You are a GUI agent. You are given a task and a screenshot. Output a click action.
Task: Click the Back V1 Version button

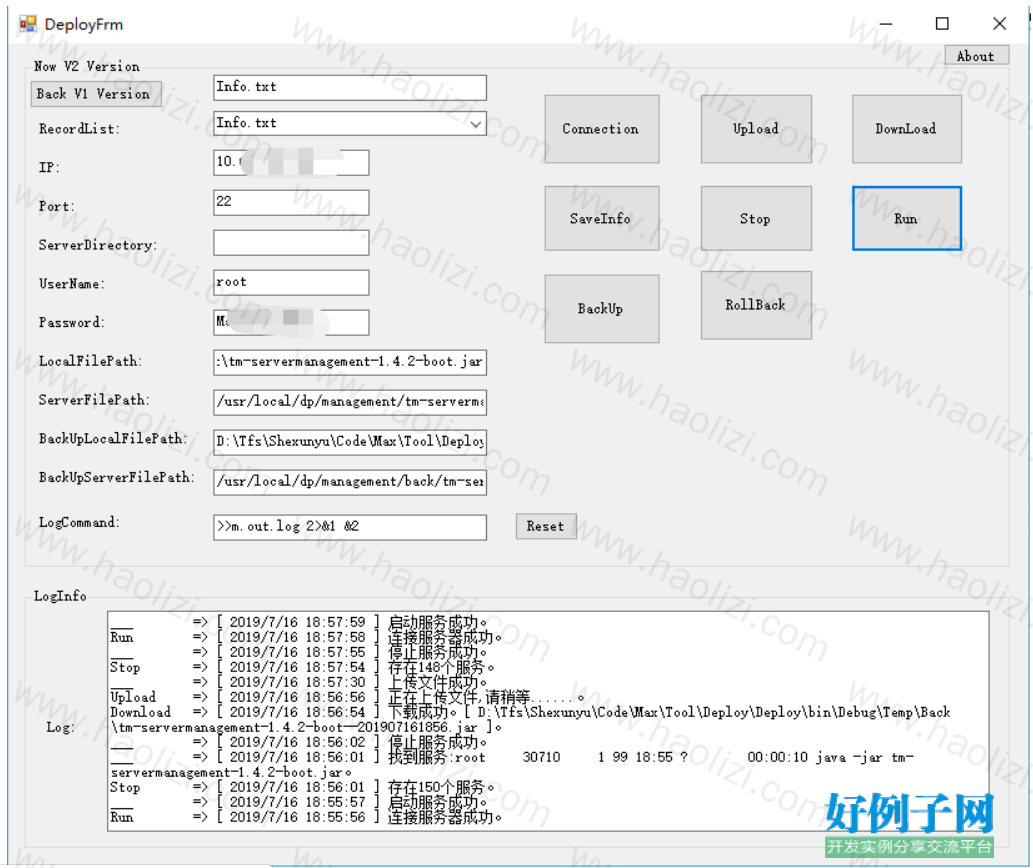96,94
